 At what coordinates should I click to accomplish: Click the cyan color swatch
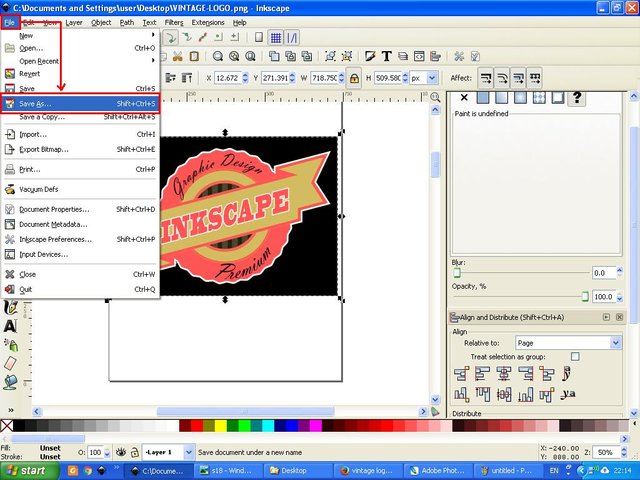pyautogui.click(x=268, y=426)
